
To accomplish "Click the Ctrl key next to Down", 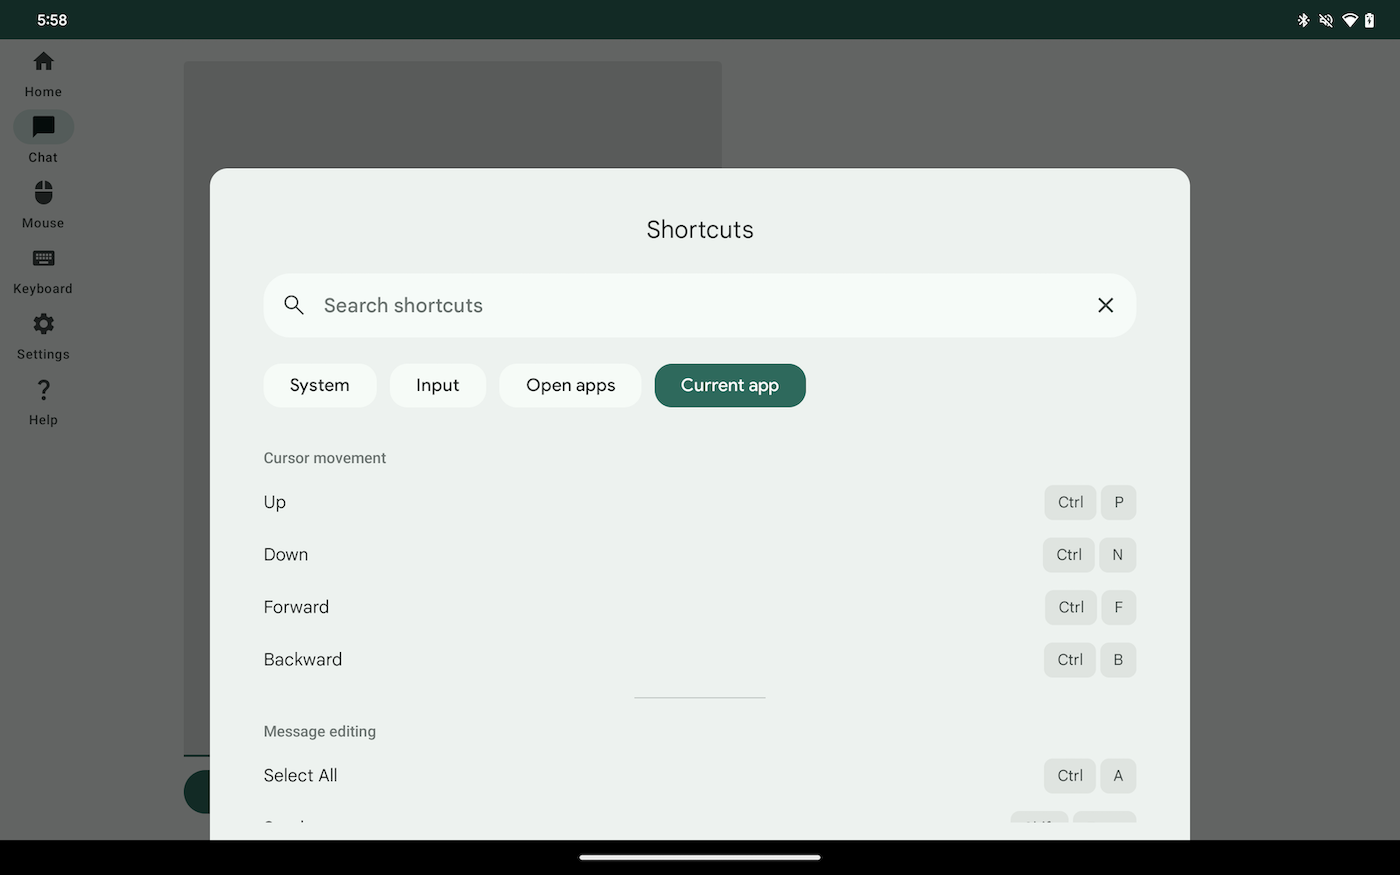I will point(1068,555).
